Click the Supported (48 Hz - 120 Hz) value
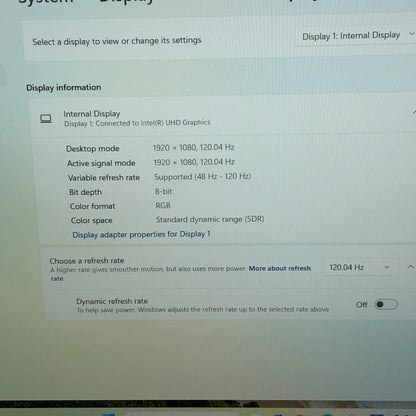 202,176
